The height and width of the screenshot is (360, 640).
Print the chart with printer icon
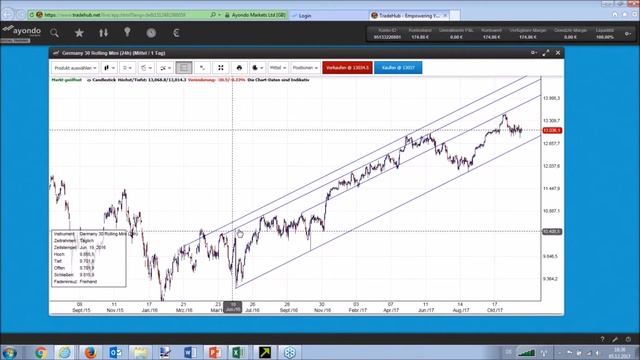(239, 68)
